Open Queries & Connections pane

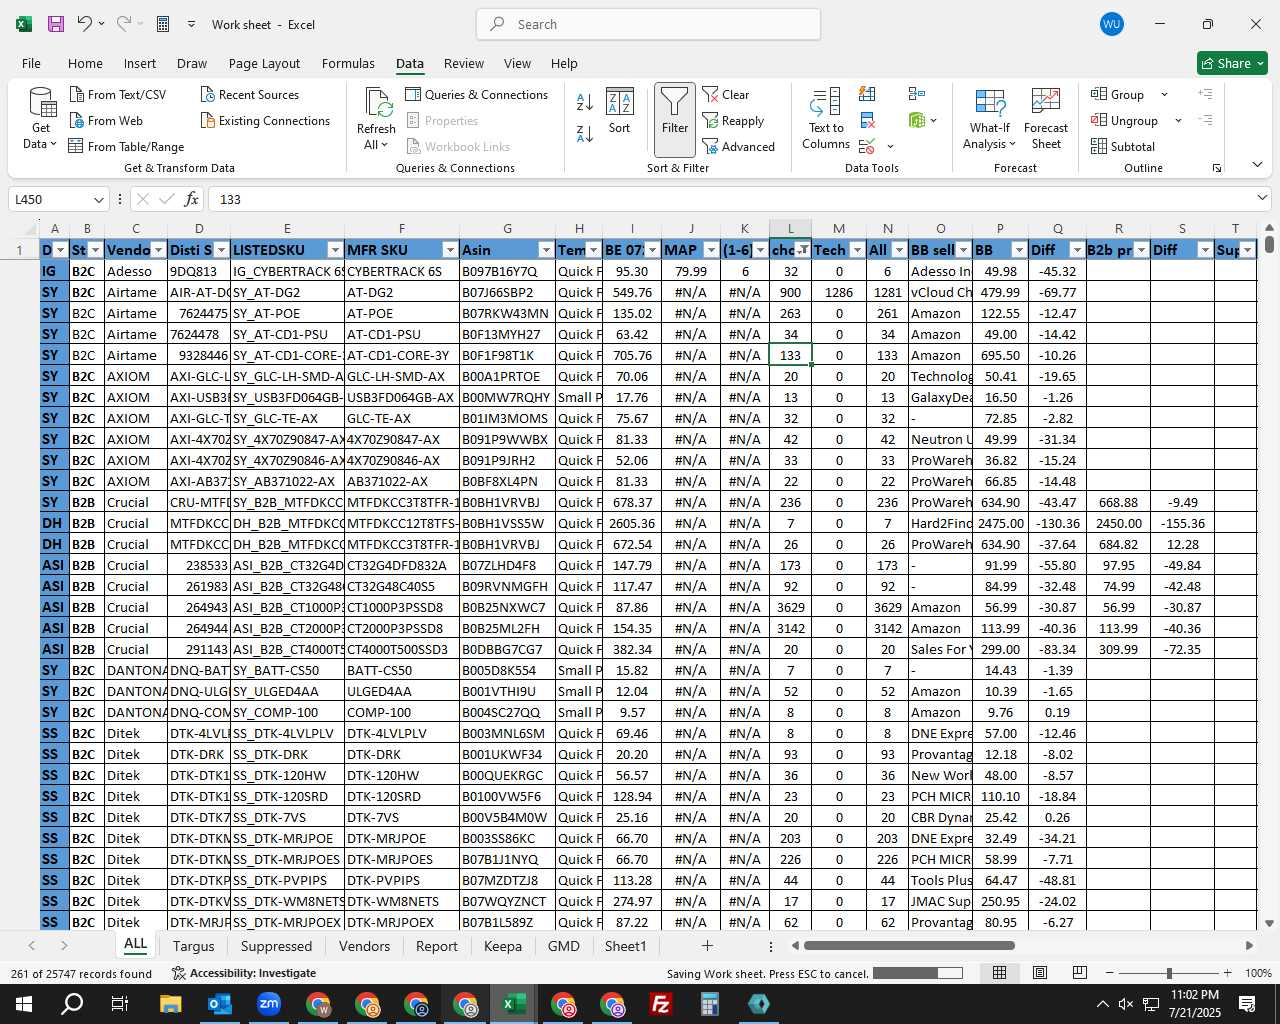[477, 94]
